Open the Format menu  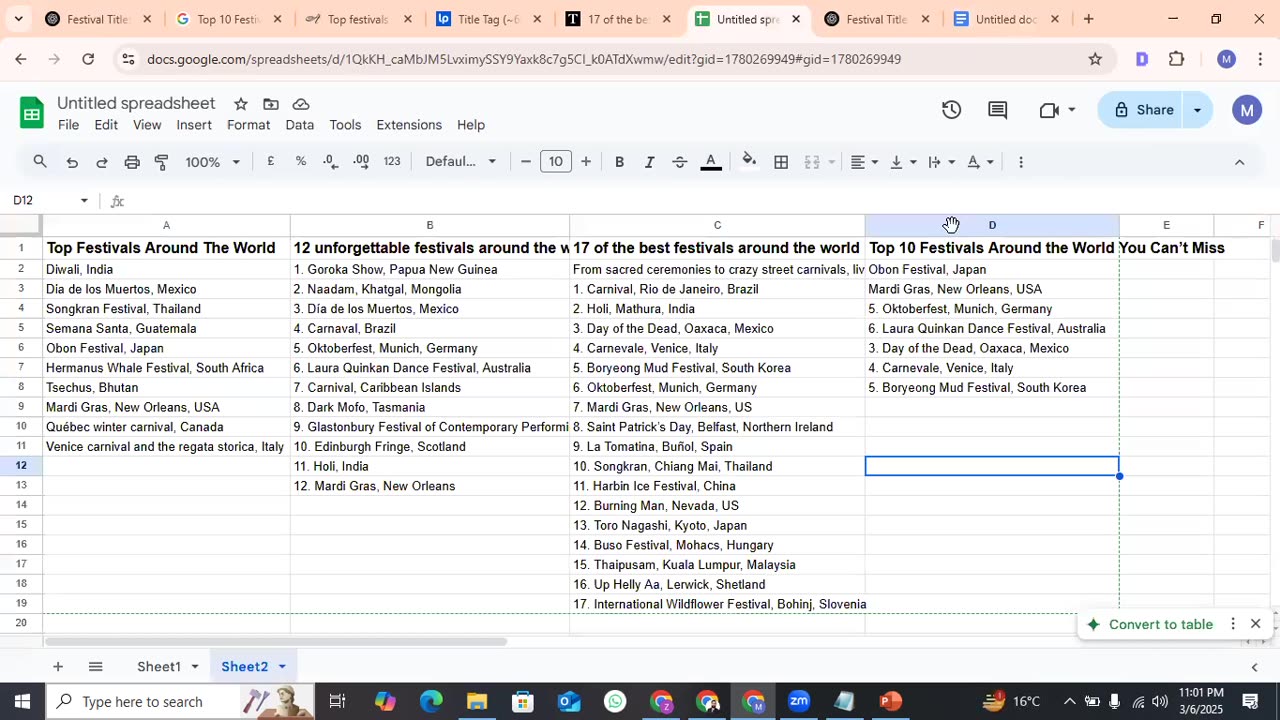tap(248, 125)
